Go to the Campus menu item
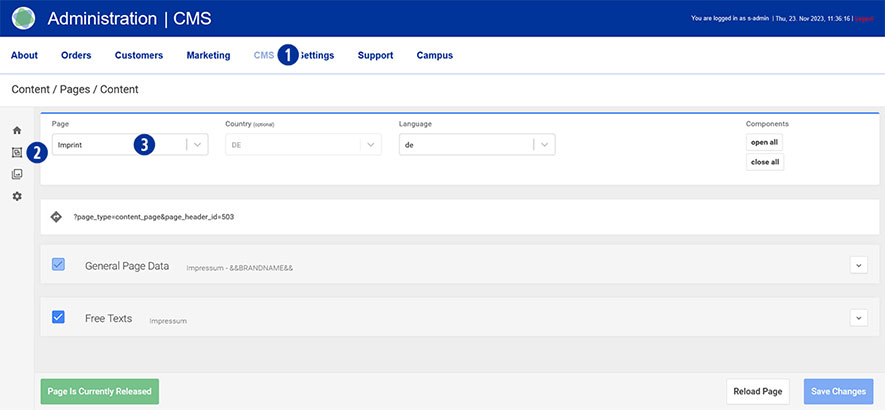 (x=434, y=56)
